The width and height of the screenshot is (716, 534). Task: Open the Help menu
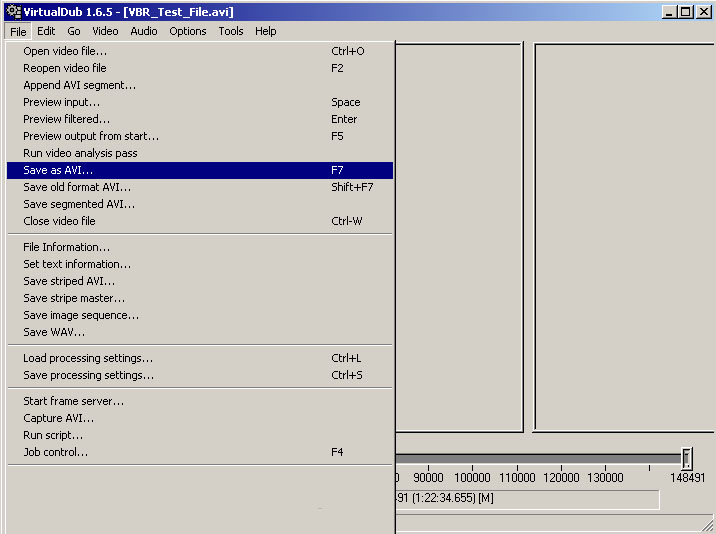[266, 31]
